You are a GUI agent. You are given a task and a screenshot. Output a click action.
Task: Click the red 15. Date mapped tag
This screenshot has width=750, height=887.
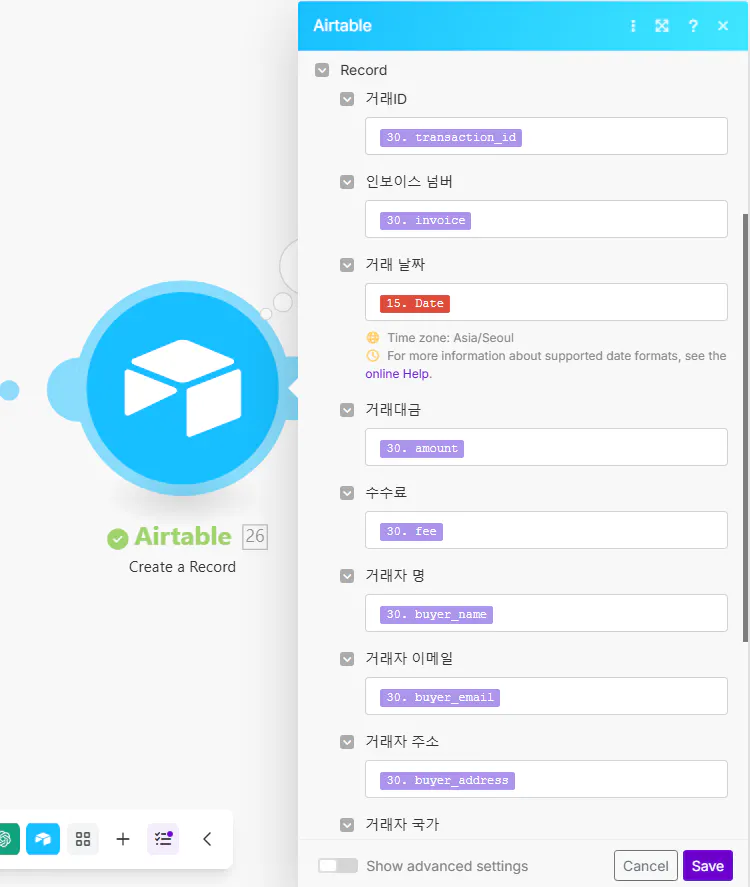415,304
